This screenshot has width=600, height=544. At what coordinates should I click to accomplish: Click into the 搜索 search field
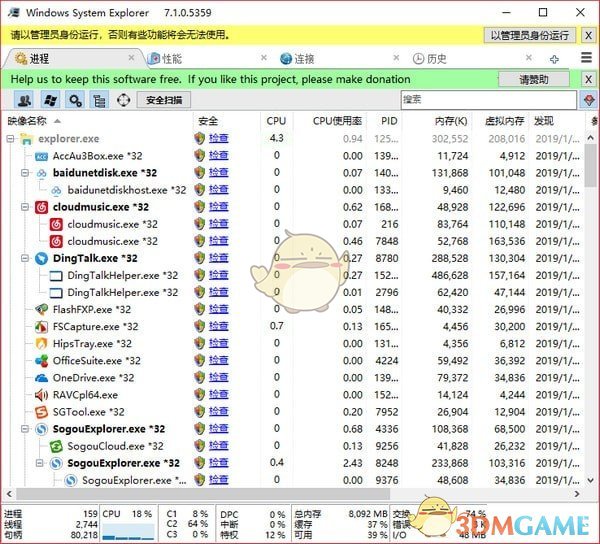[488, 100]
